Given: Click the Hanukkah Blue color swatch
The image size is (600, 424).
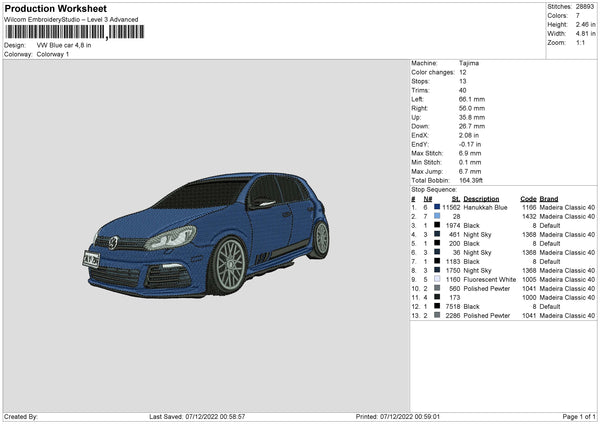Looking at the screenshot, I should (437, 207).
